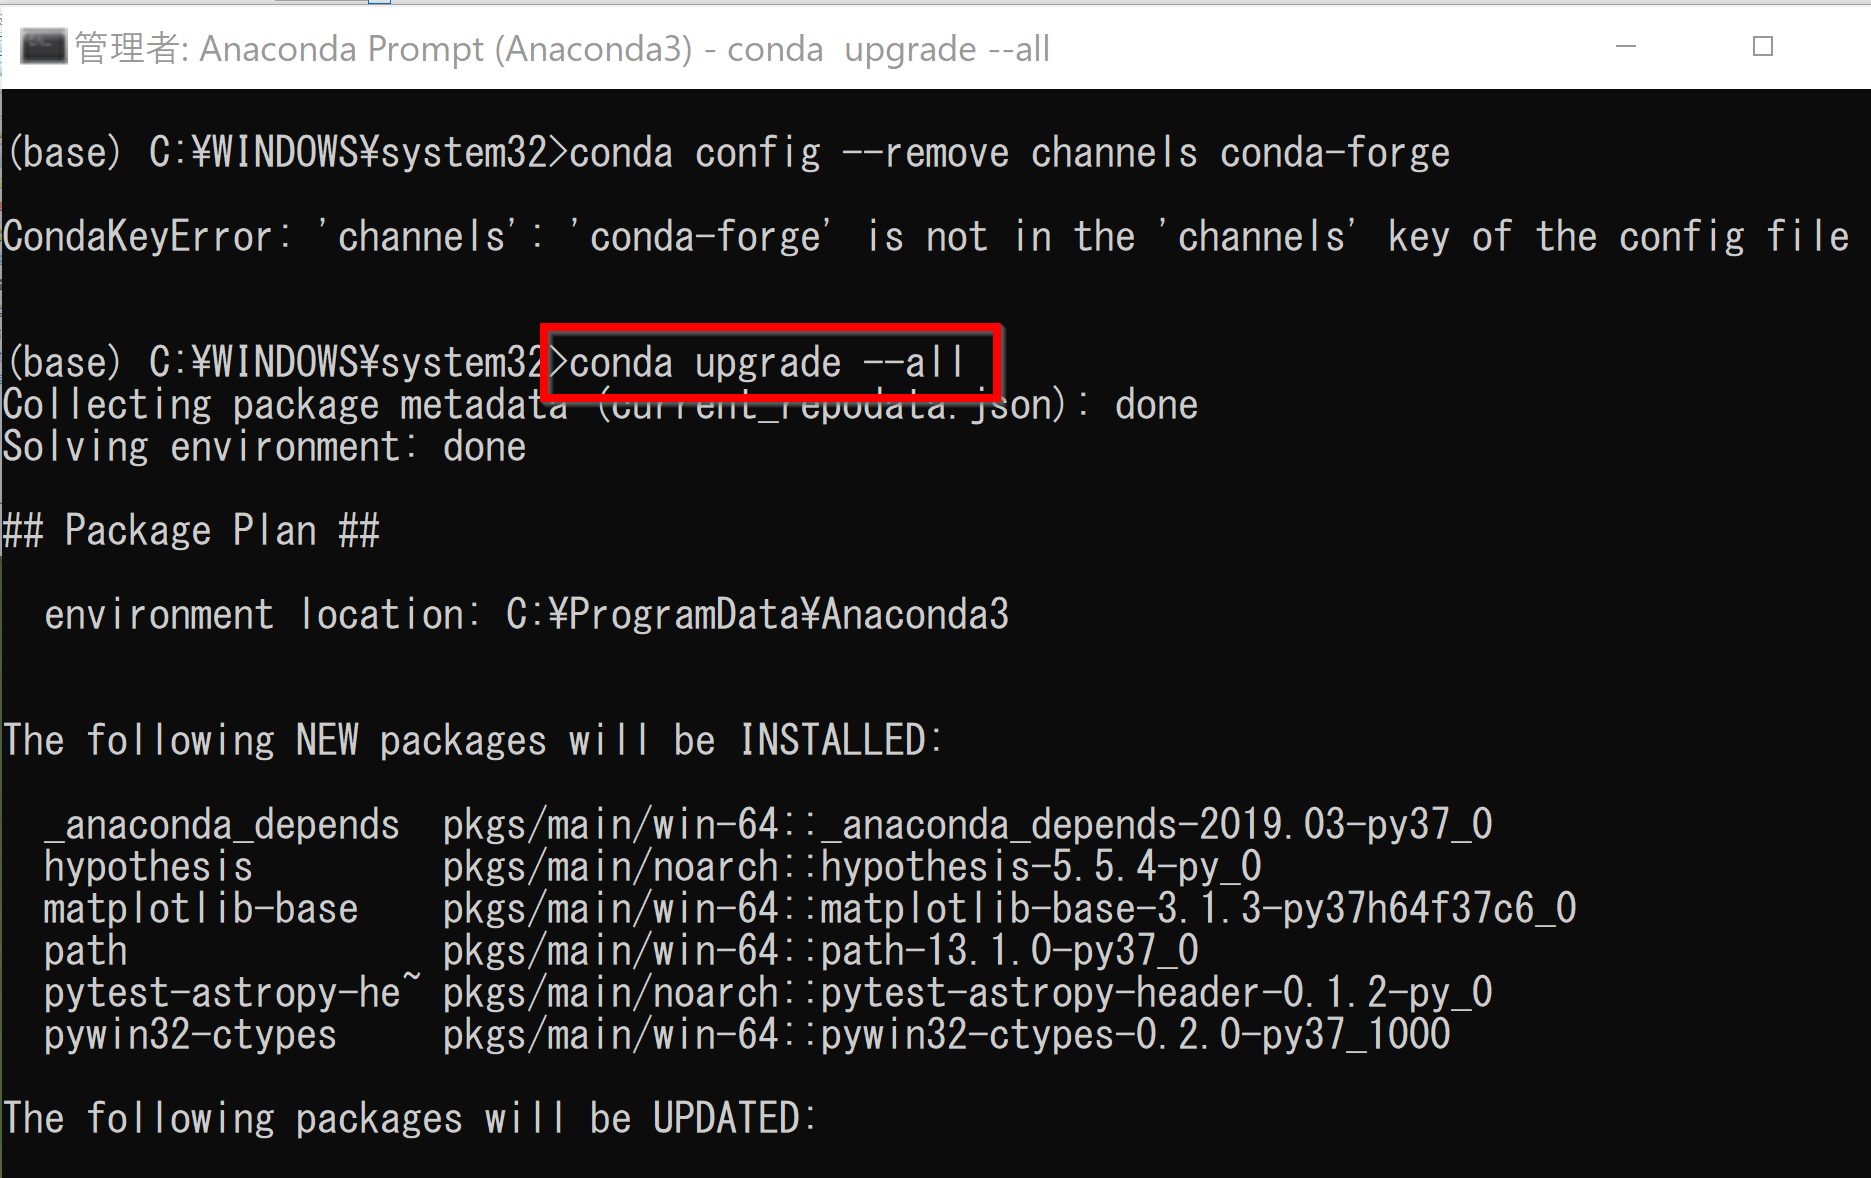Click the Collecting package metadata line
This screenshot has width=1871, height=1178.
tap(600, 405)
